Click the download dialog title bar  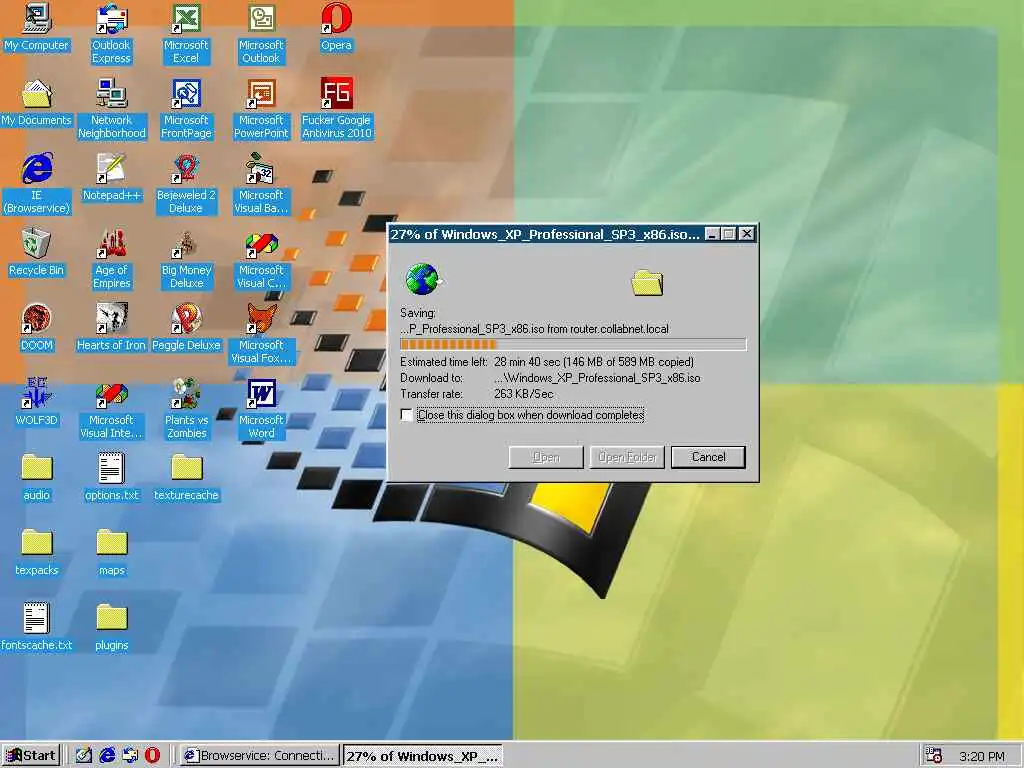tap(546, 234)
